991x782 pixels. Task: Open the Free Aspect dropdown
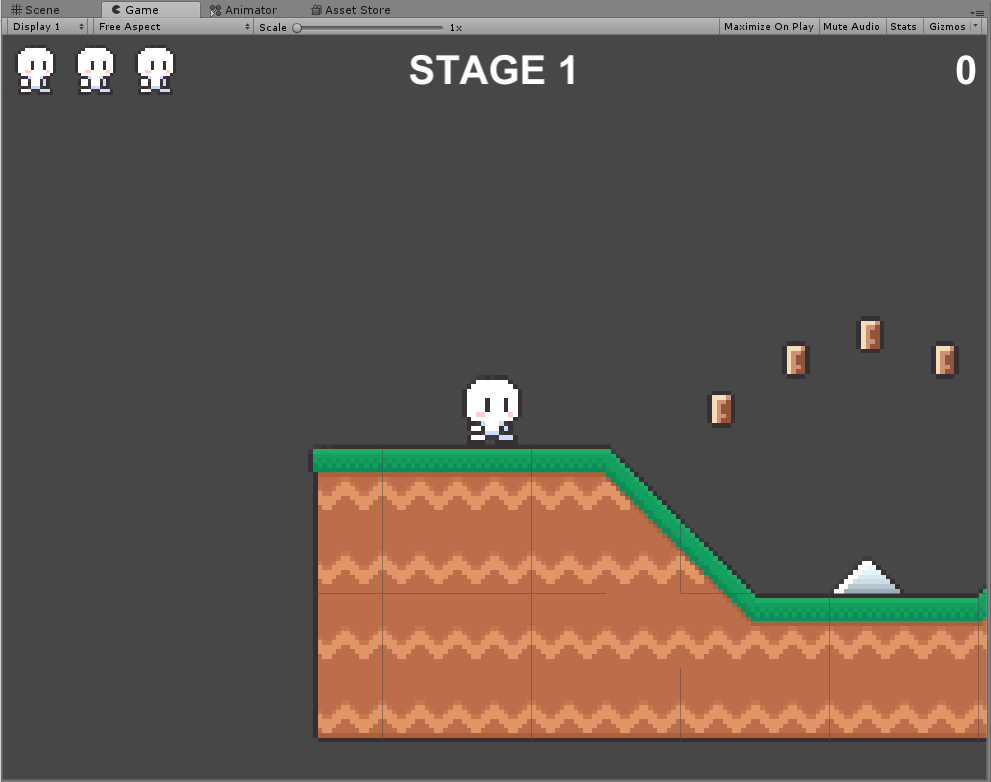(174, 27)
